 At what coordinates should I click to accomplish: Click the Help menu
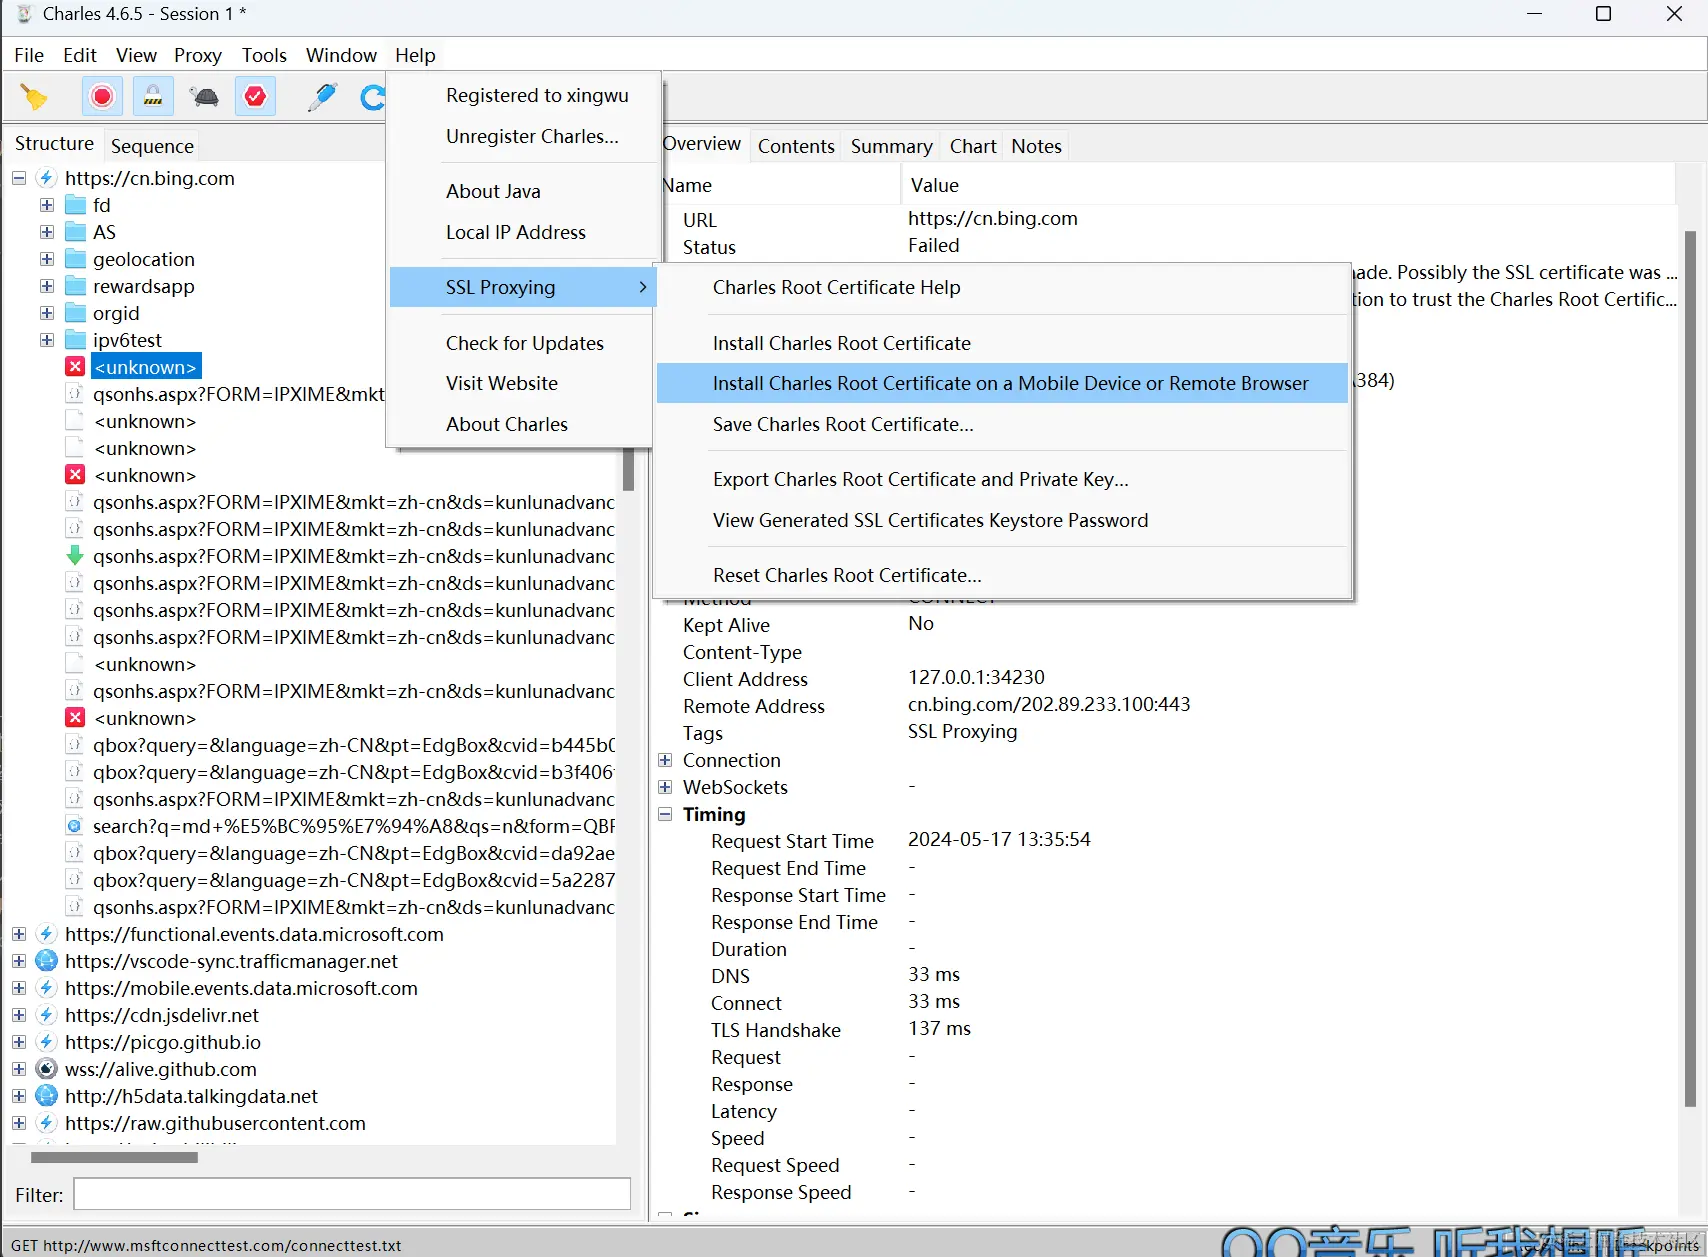(415, 55)
